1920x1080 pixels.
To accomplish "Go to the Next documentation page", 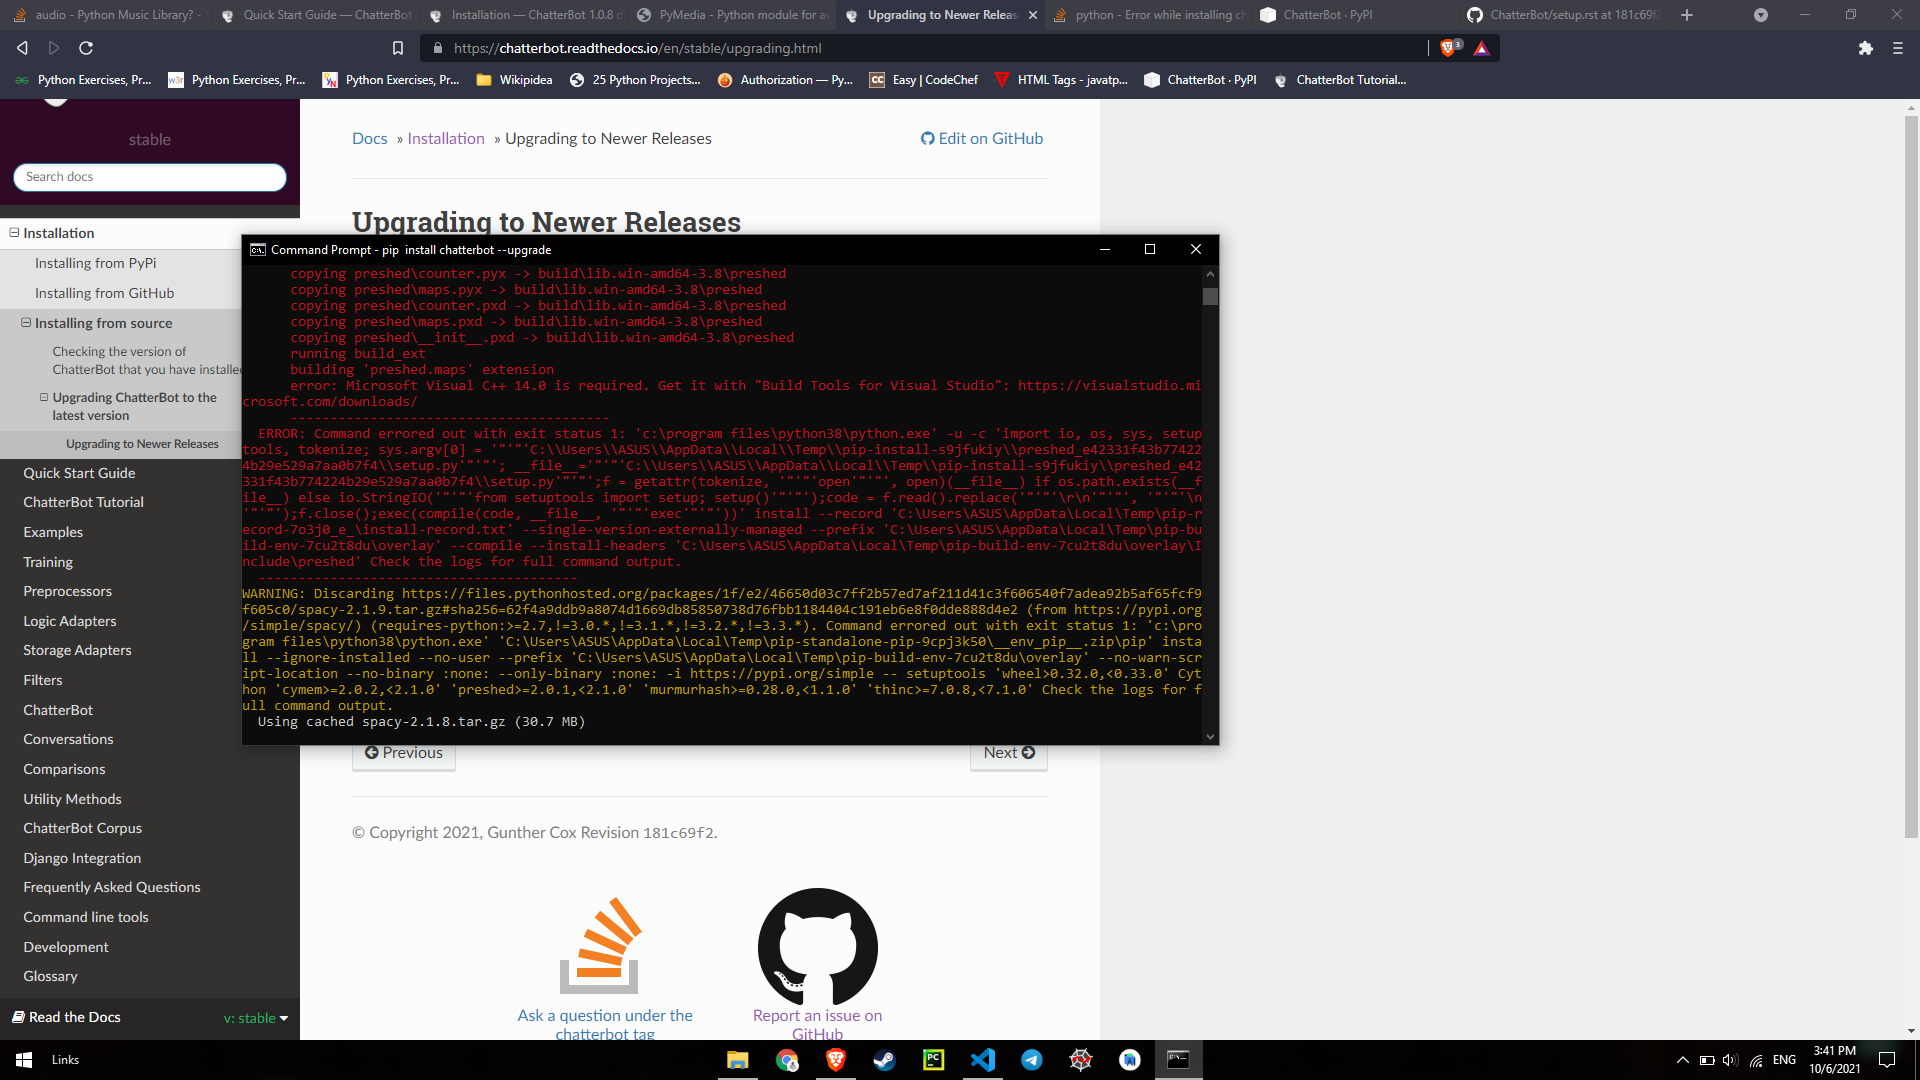I will (x=1009, y=753).
